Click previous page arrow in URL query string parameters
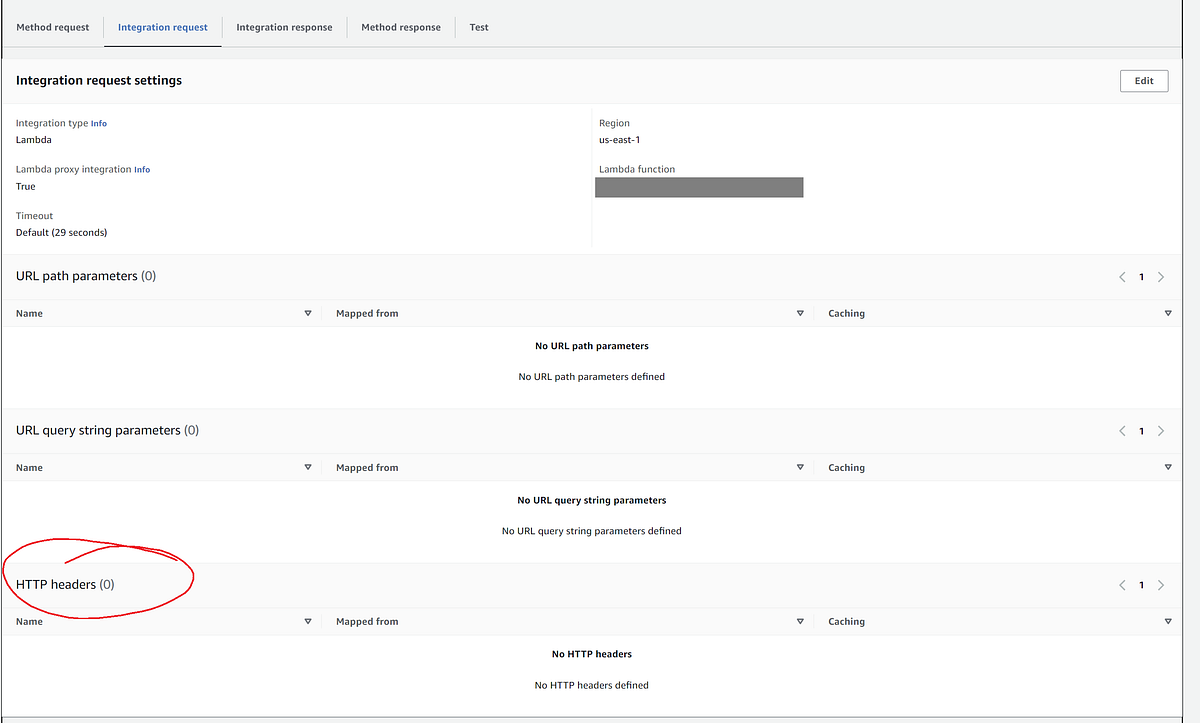This screenshot has width=1200, height=723. [x=1121, y=430]
